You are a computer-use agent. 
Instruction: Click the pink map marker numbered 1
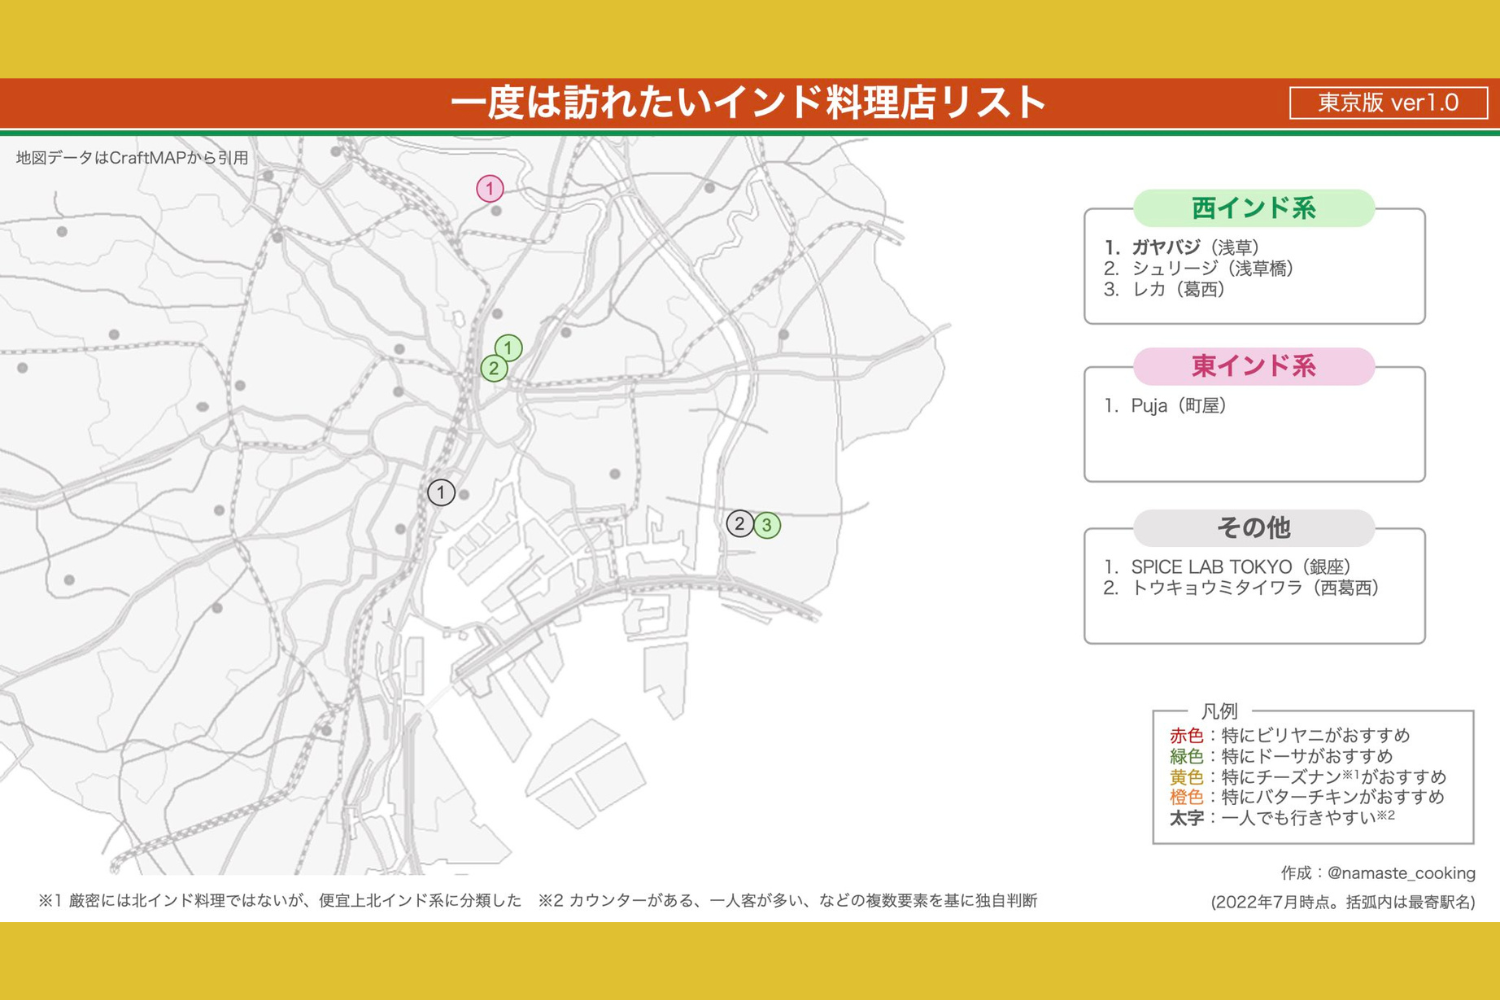pos(489,188)
